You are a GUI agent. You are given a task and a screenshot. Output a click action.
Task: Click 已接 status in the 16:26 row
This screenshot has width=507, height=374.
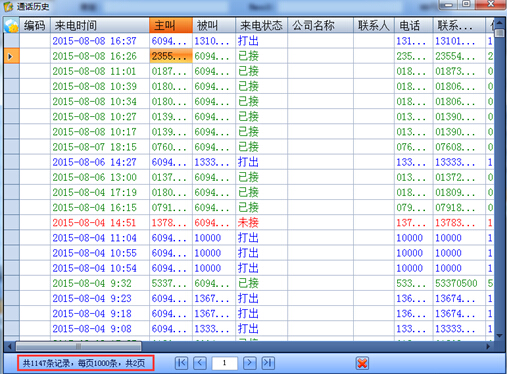(261, 56)
